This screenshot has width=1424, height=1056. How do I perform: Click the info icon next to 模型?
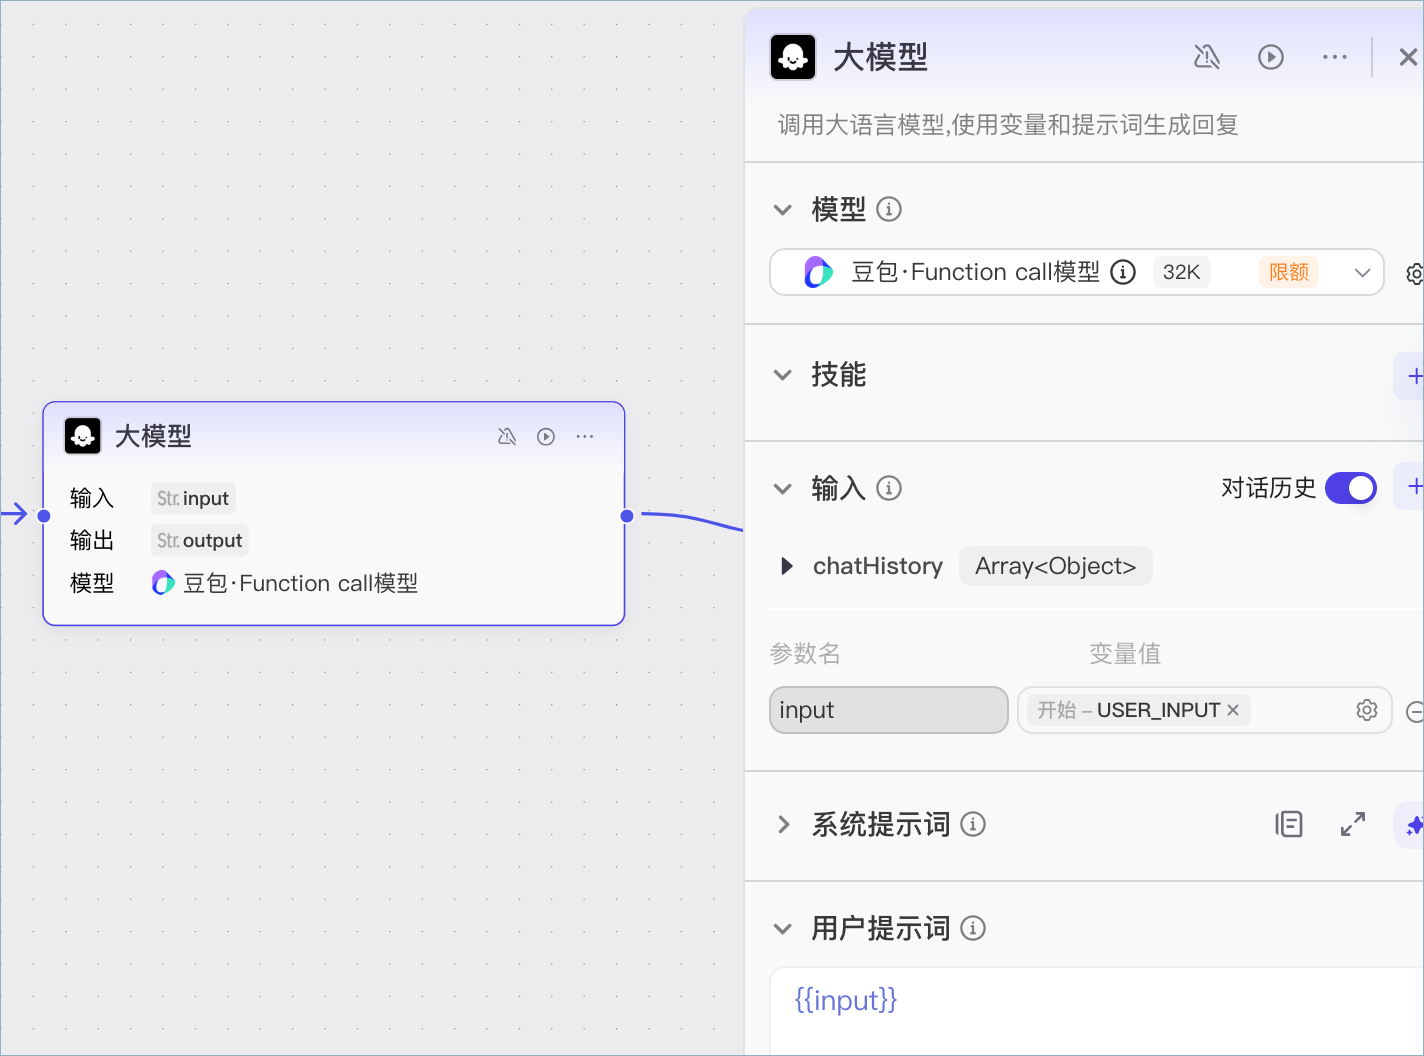click(889, 209)
